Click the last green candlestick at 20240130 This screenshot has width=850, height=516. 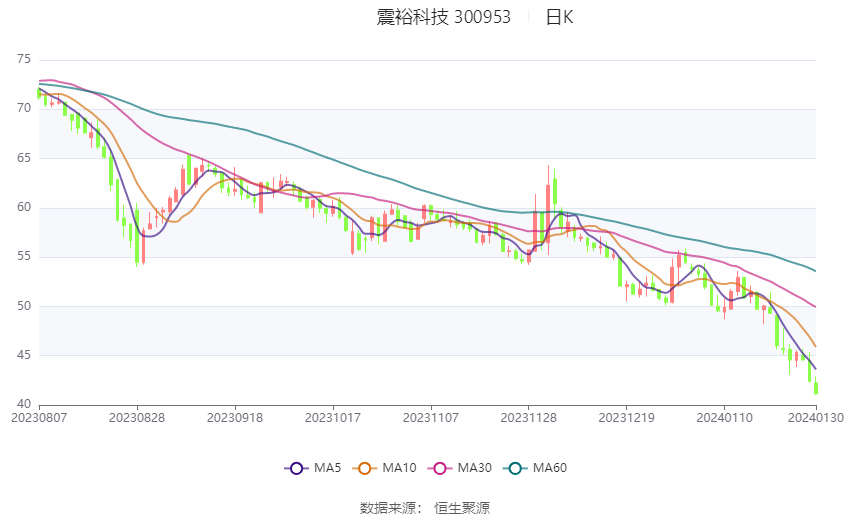point(816,387)
